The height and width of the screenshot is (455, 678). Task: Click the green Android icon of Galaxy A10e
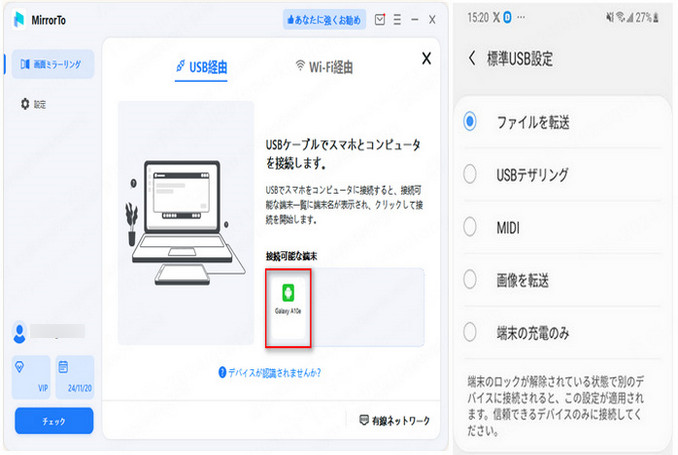288,293
